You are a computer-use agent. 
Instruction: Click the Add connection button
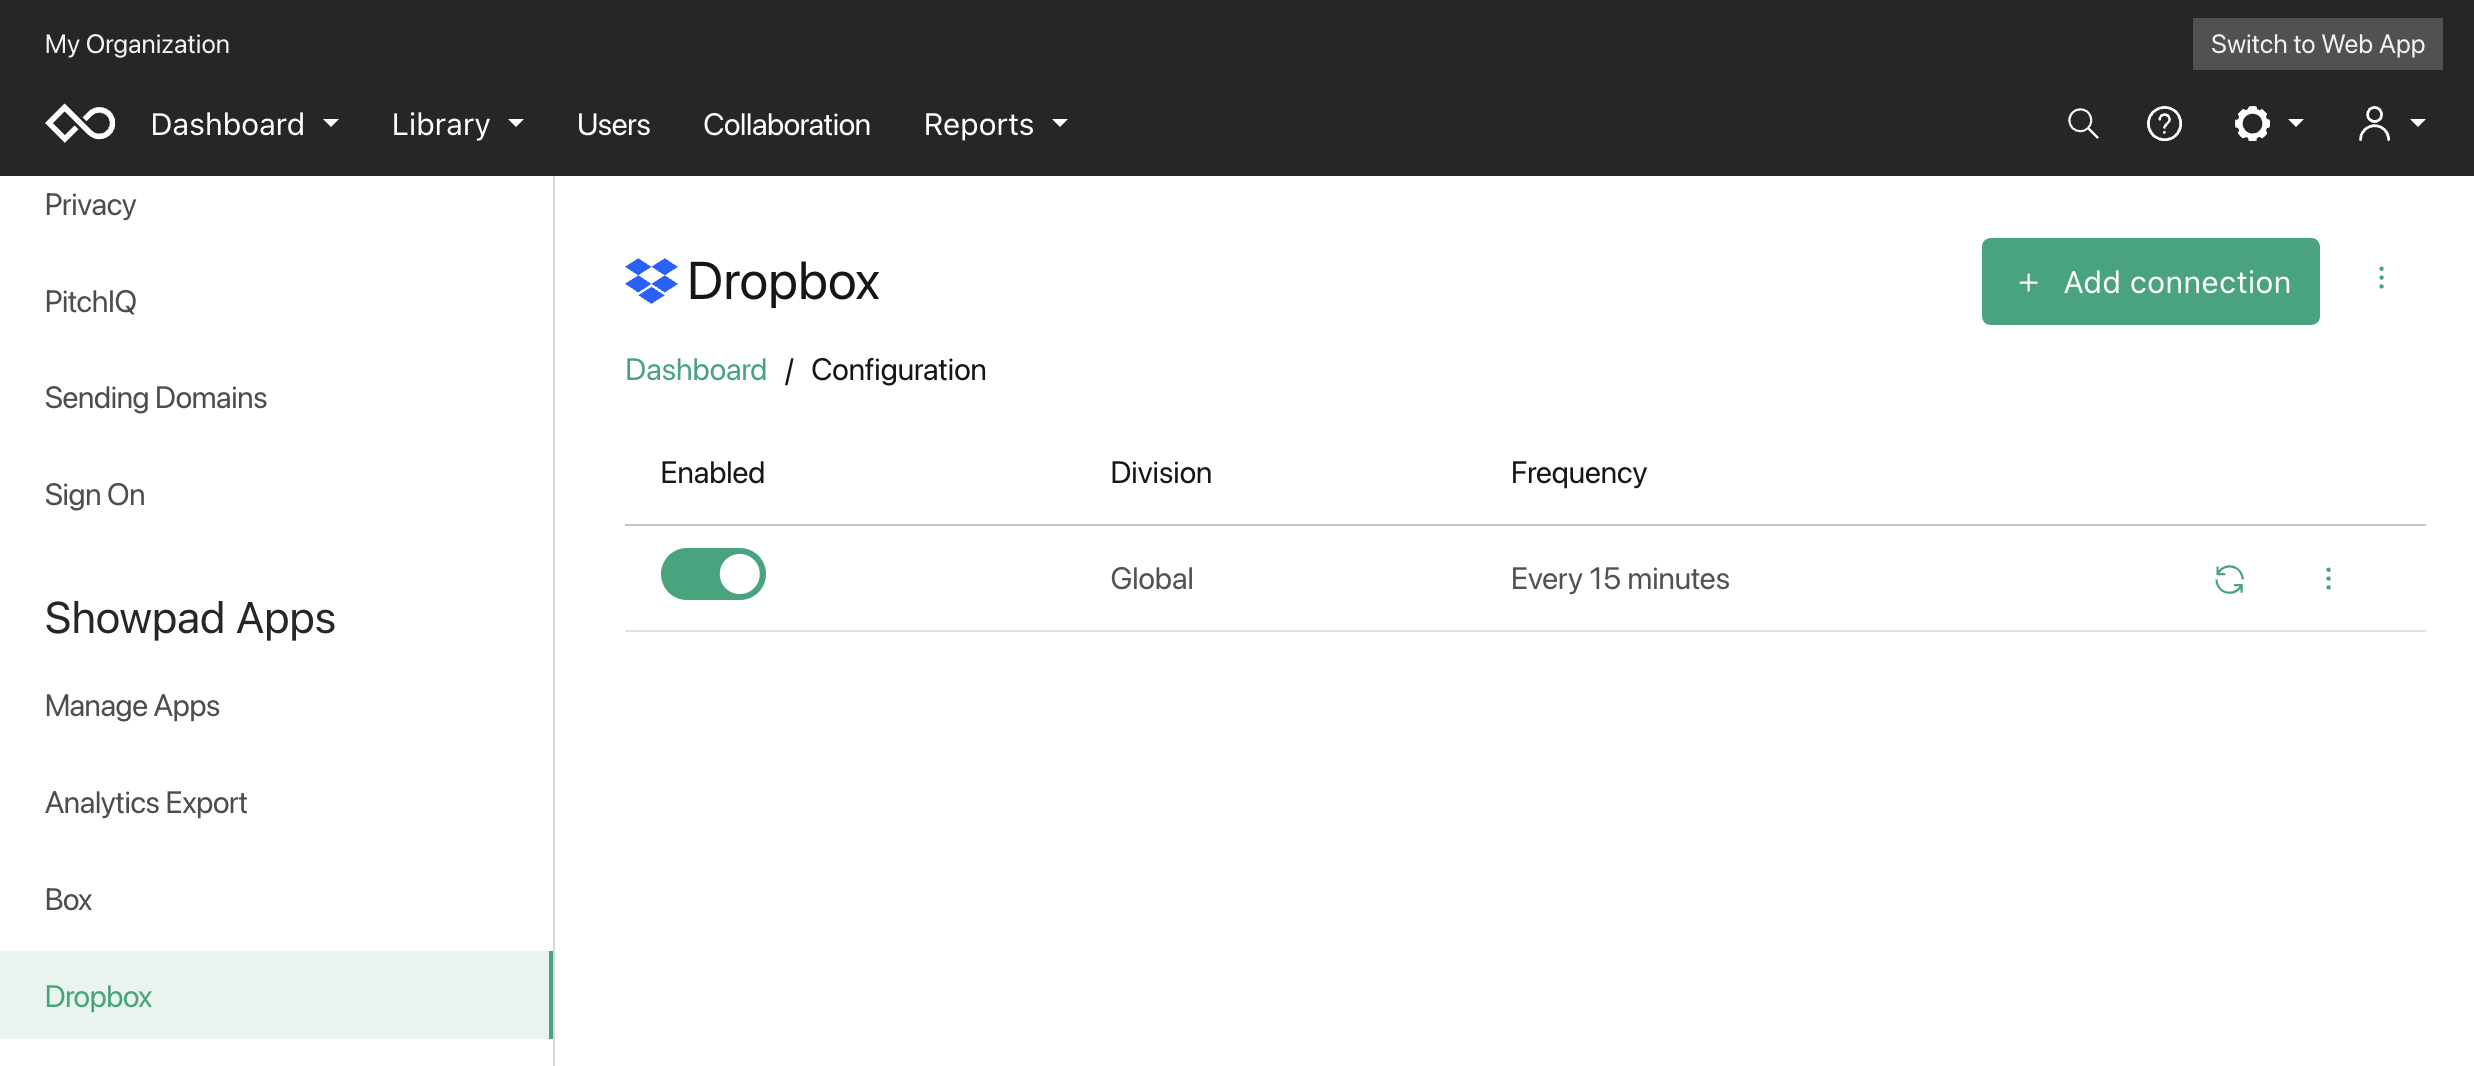(x=2150, y=281)
